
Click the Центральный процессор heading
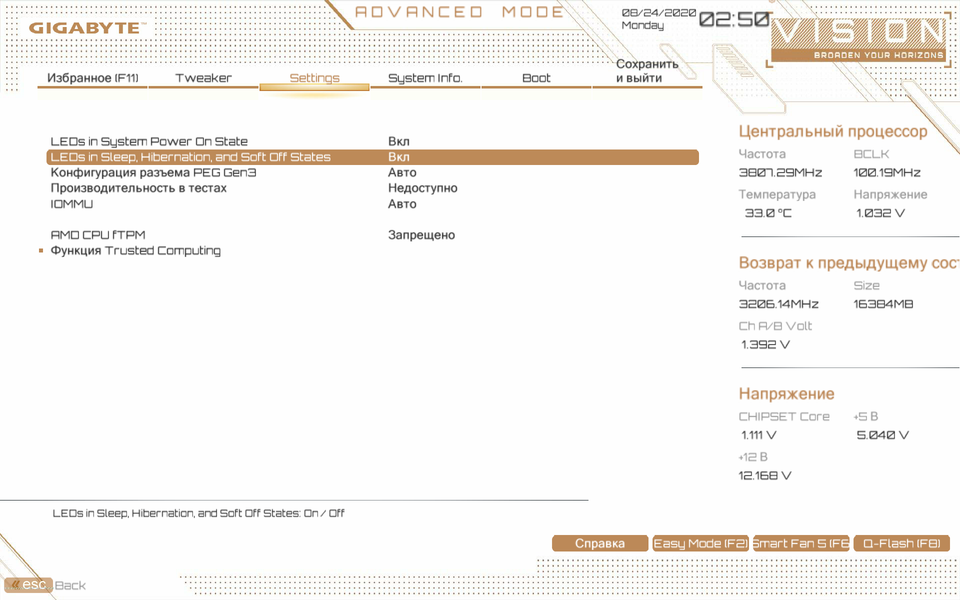click(x=833, y=132)
